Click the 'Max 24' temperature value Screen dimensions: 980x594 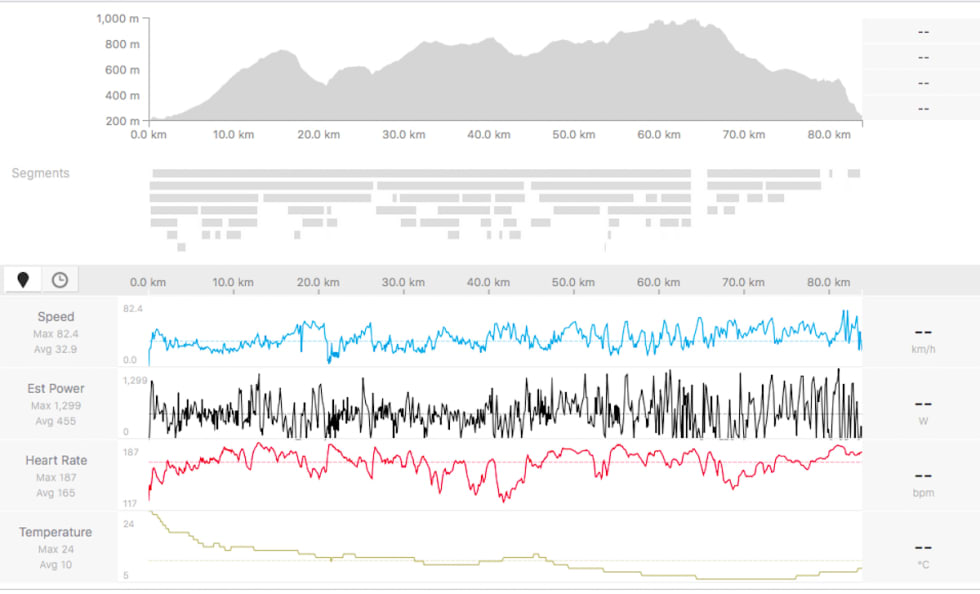pyautogui.click(x=56, y=550)
